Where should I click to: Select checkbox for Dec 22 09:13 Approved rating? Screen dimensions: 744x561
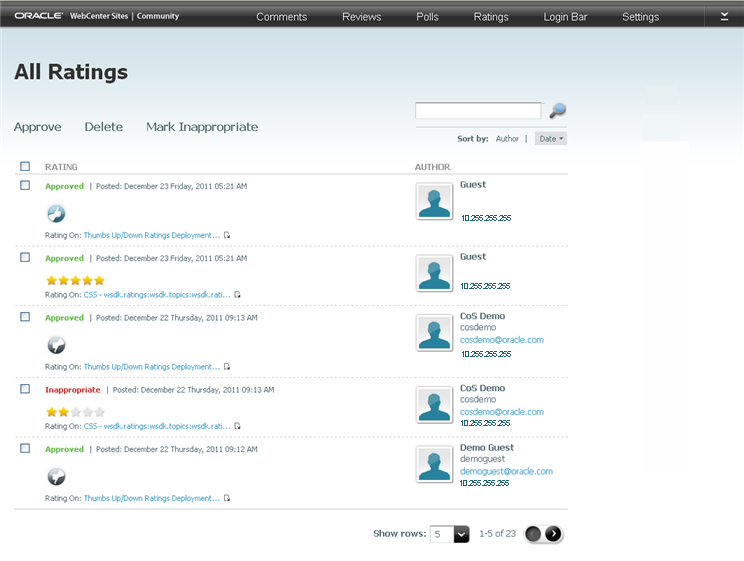point(25,317)
